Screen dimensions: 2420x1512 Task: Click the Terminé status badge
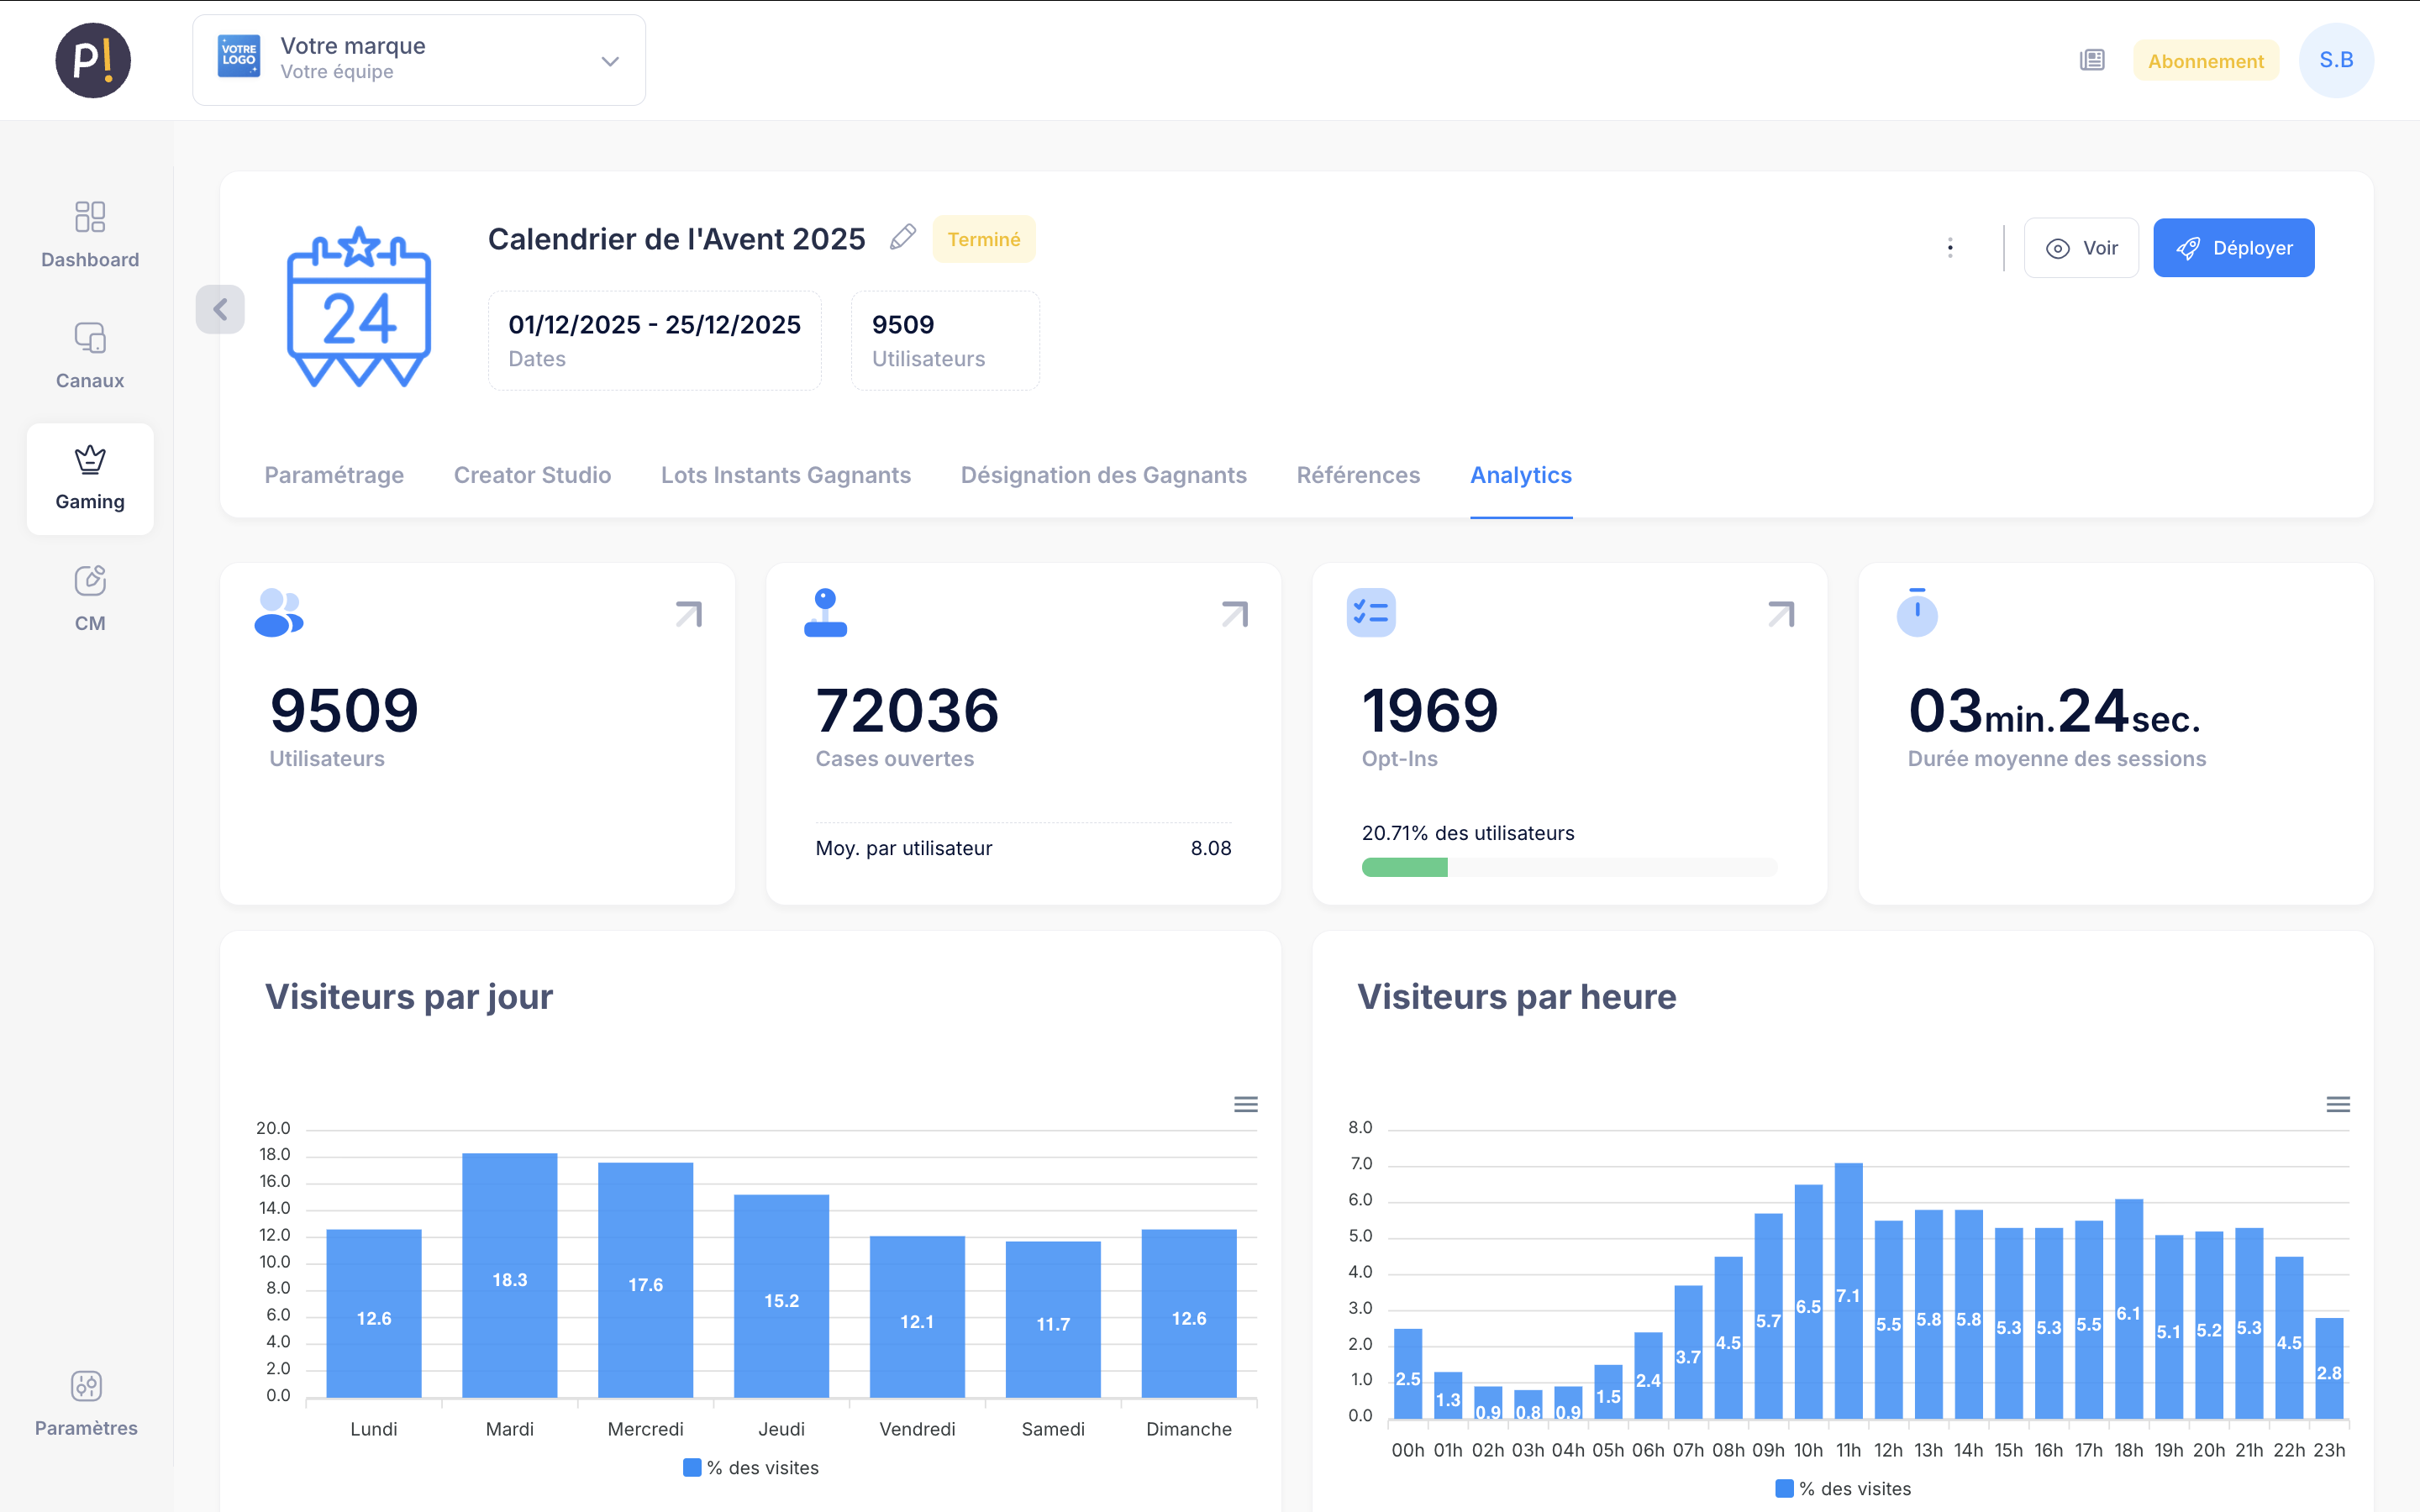pyautogui.click(x=984, y=239)
